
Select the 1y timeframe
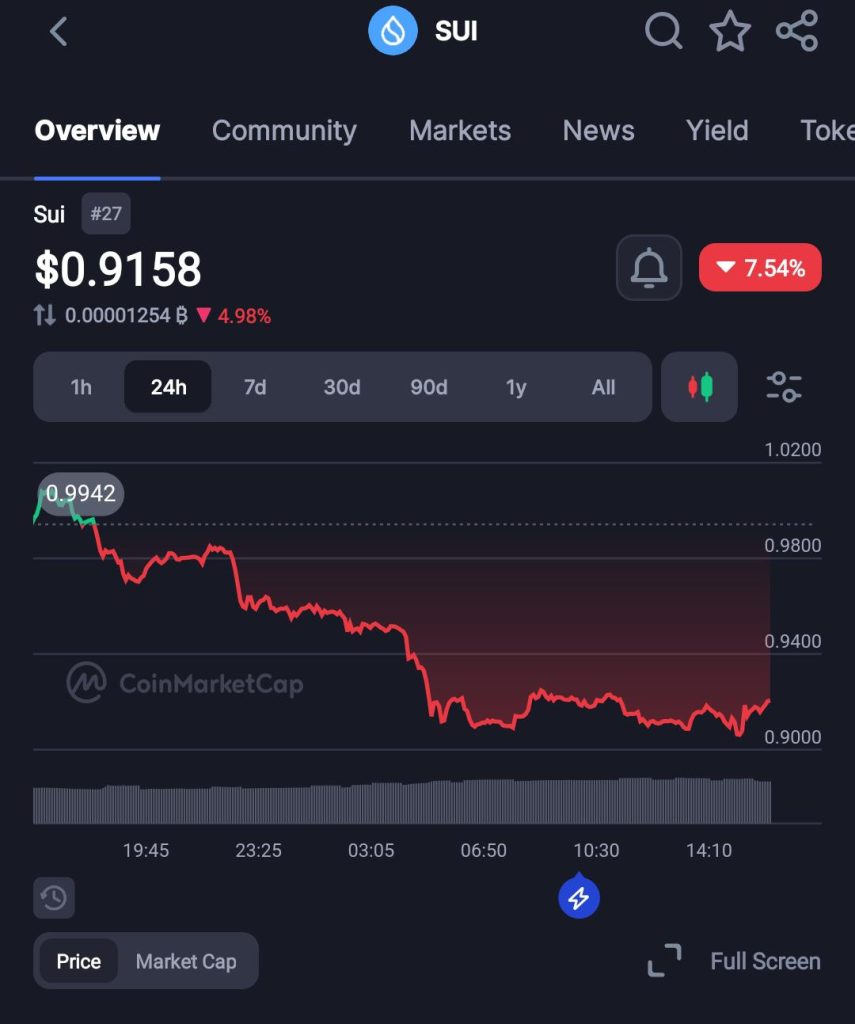coord(515,387)
